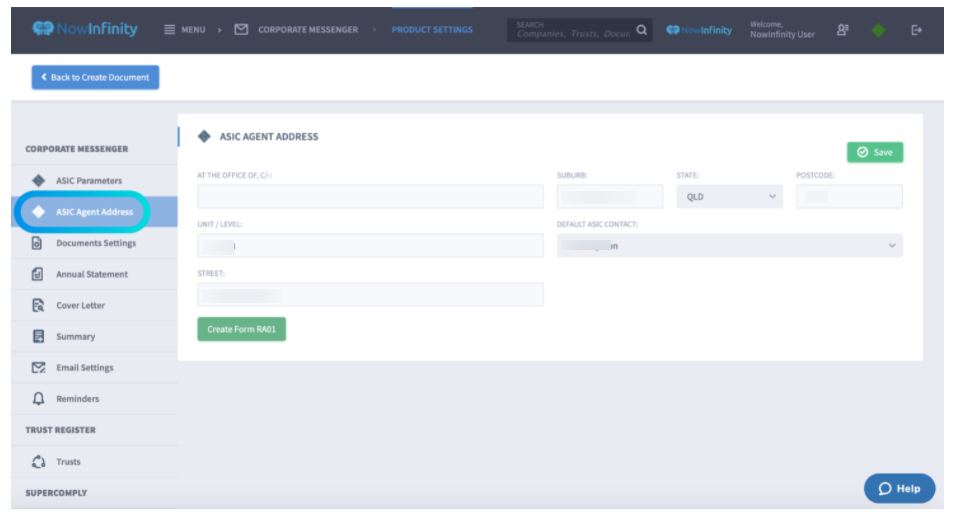The height and width of the screenshot is (517, 956).
Task: Click the diamond icon beside ASIC AGENT ADDRESS heading
Action: [x=204, y=136]
